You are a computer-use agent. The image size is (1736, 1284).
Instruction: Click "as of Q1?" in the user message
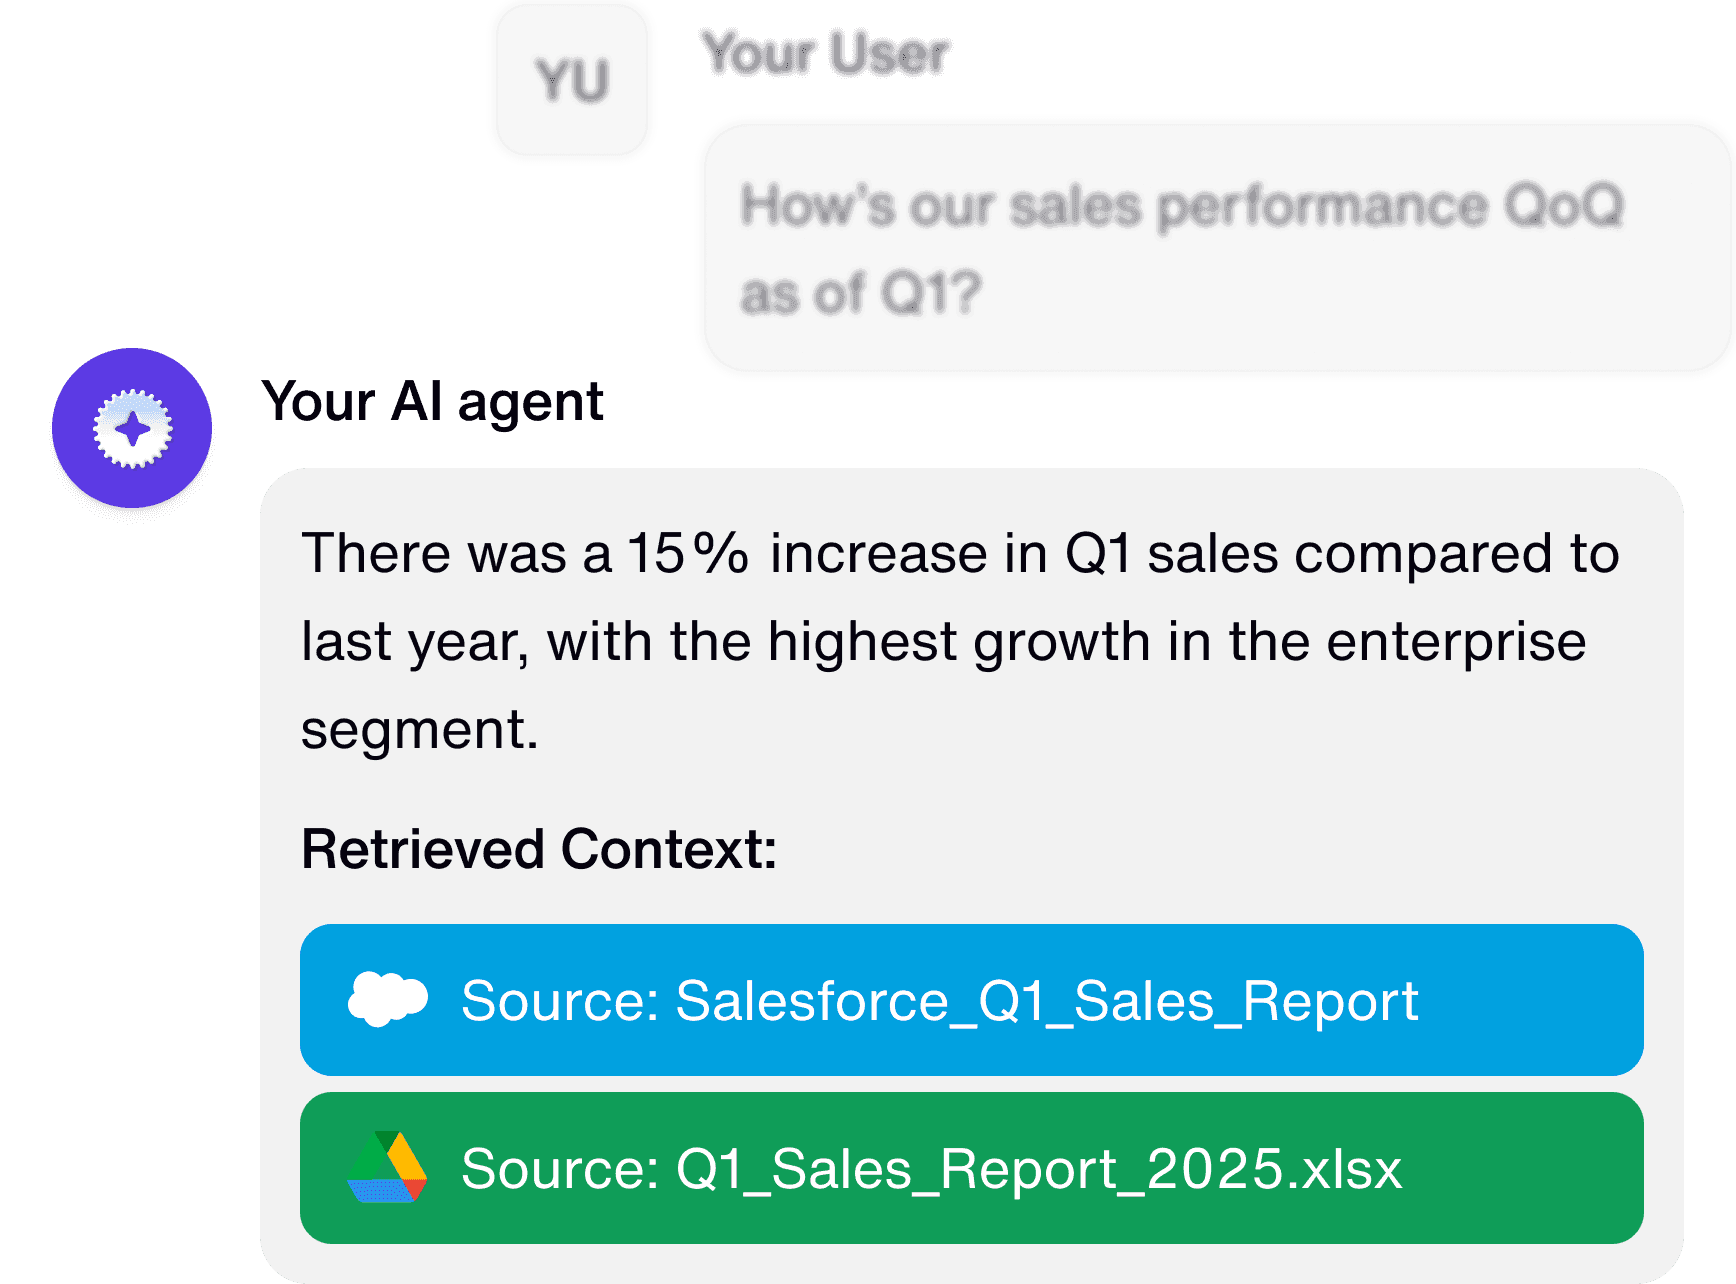point(860,294)
